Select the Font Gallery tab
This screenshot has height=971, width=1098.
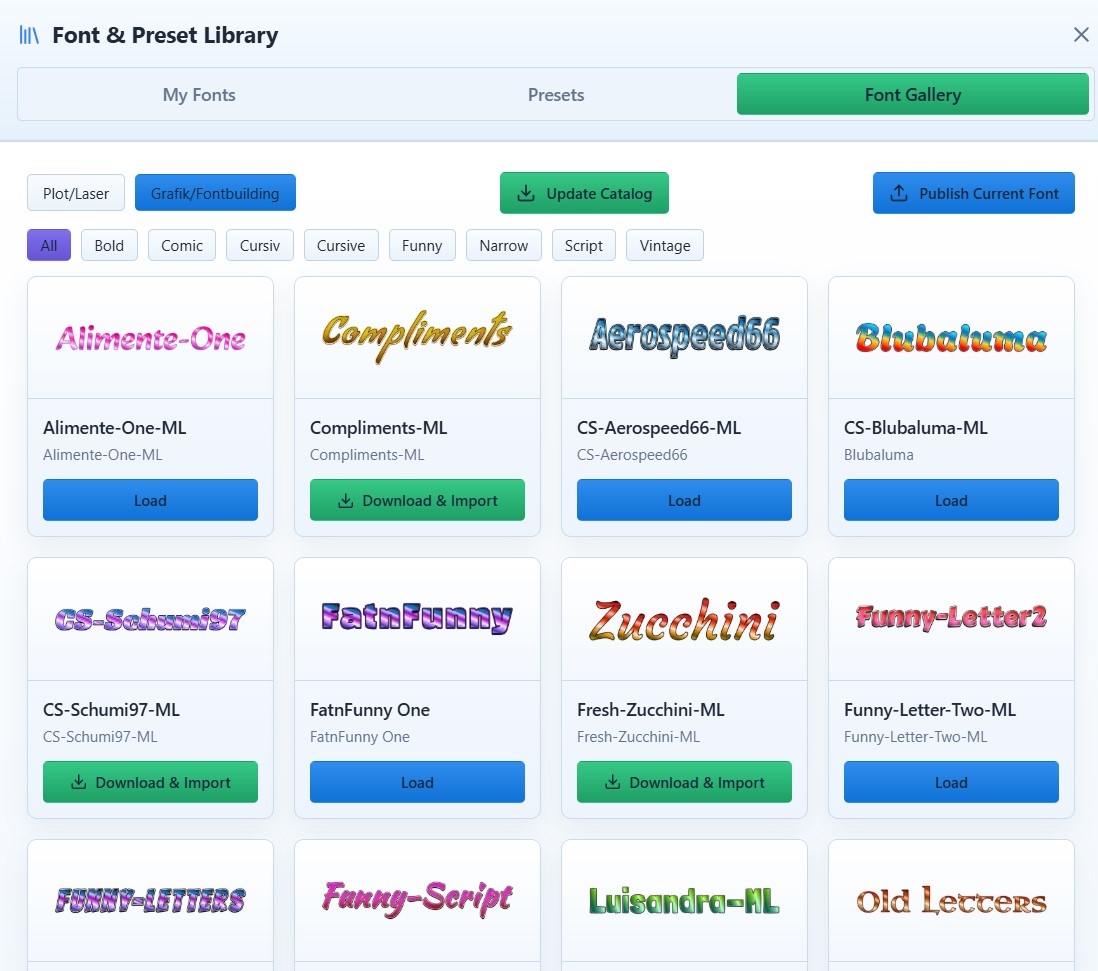pos(912,95)
